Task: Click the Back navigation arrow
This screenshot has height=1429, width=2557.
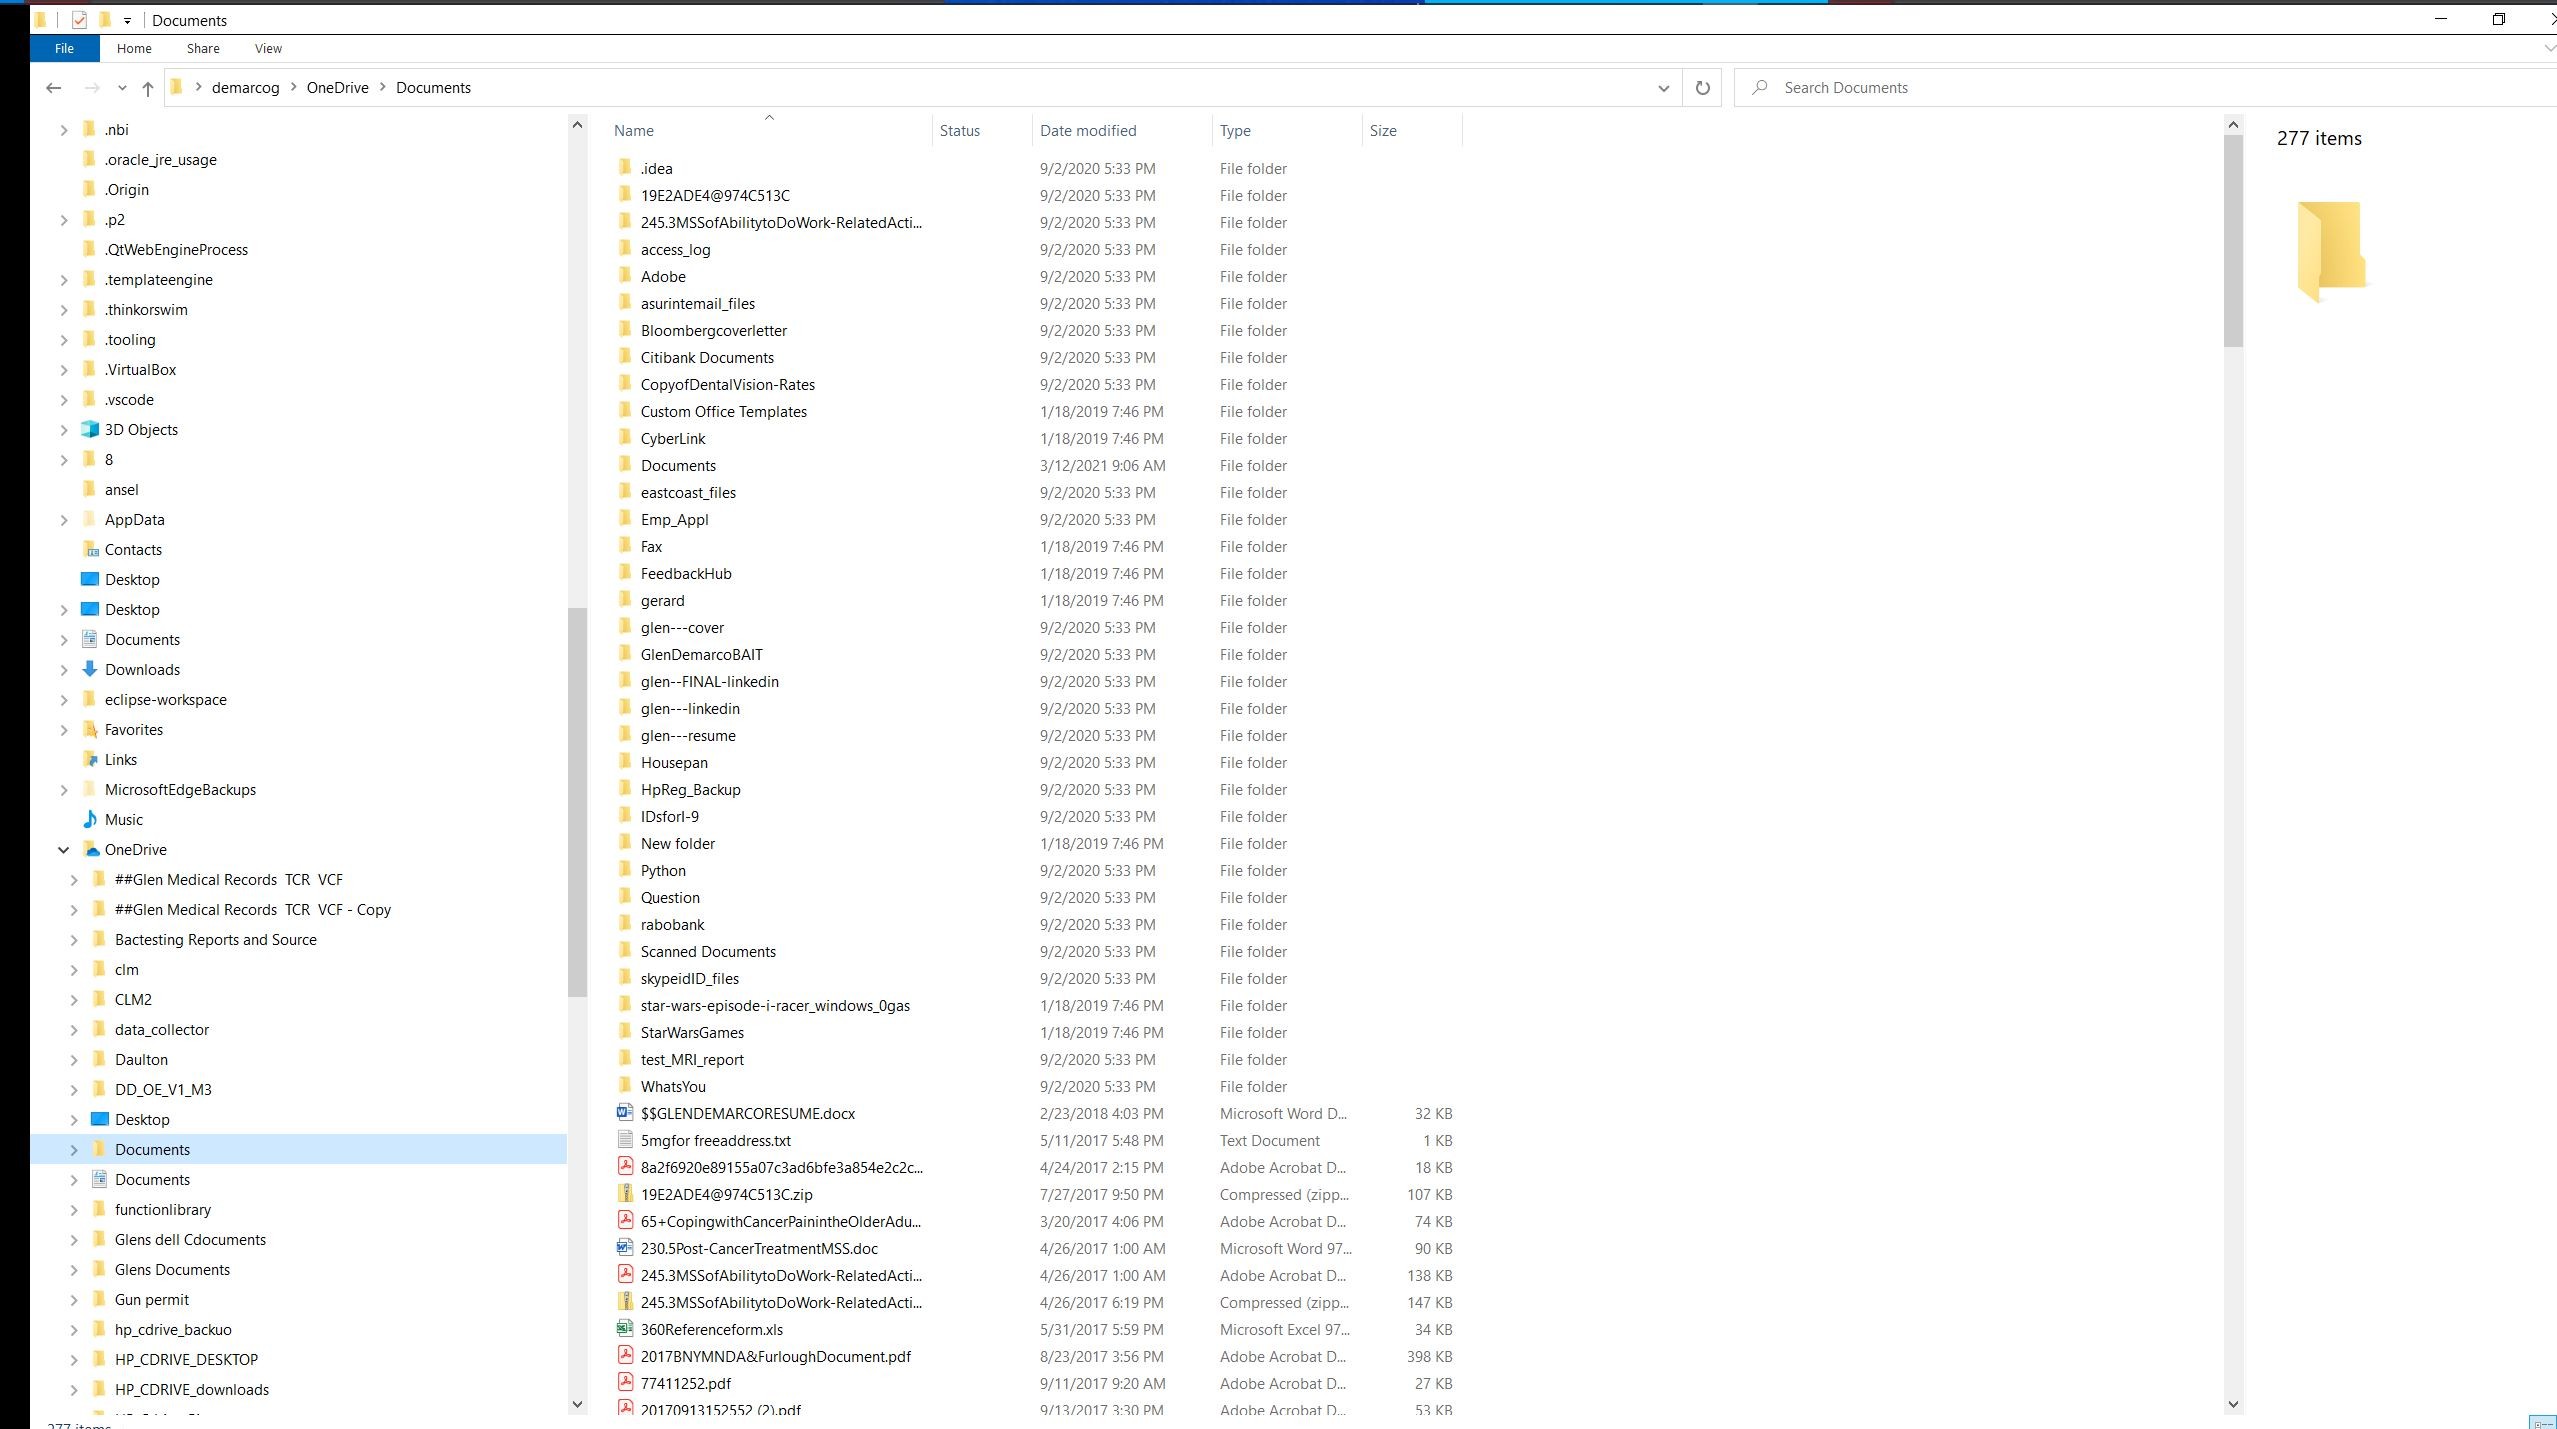Action: pos(54,88)
